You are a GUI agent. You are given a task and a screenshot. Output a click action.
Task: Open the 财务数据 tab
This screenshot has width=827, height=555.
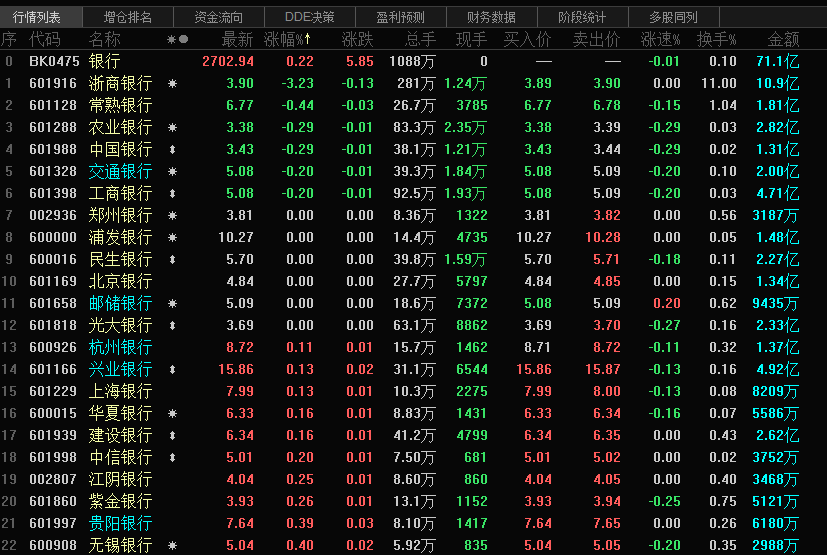coord(491,17)
